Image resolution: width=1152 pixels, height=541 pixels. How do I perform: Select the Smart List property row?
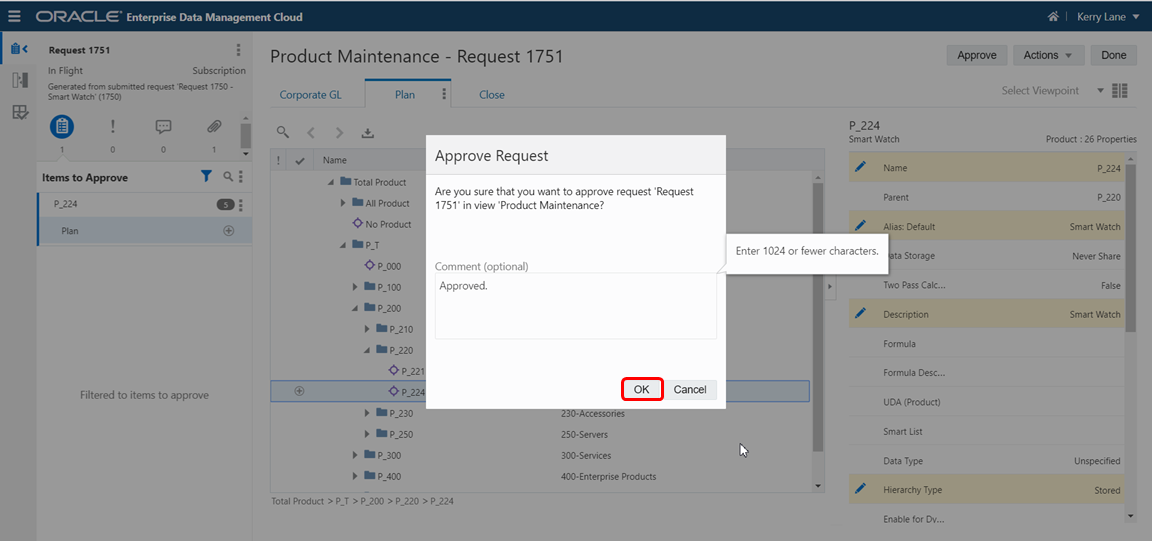click(987, 431)
